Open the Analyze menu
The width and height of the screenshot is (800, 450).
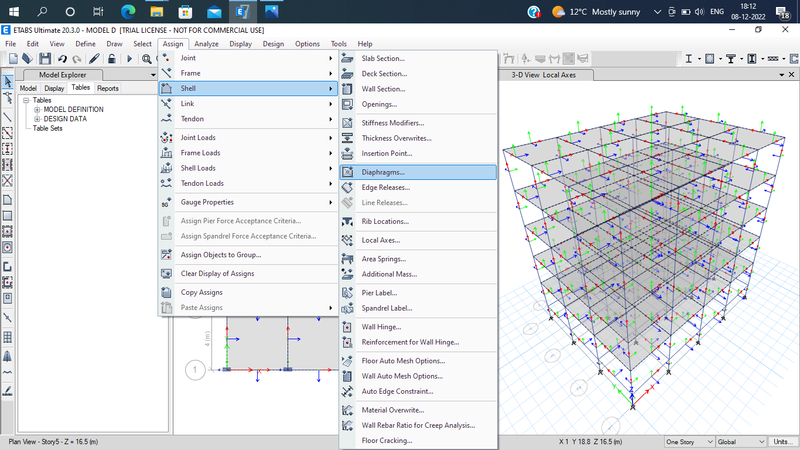pos(206,44)
